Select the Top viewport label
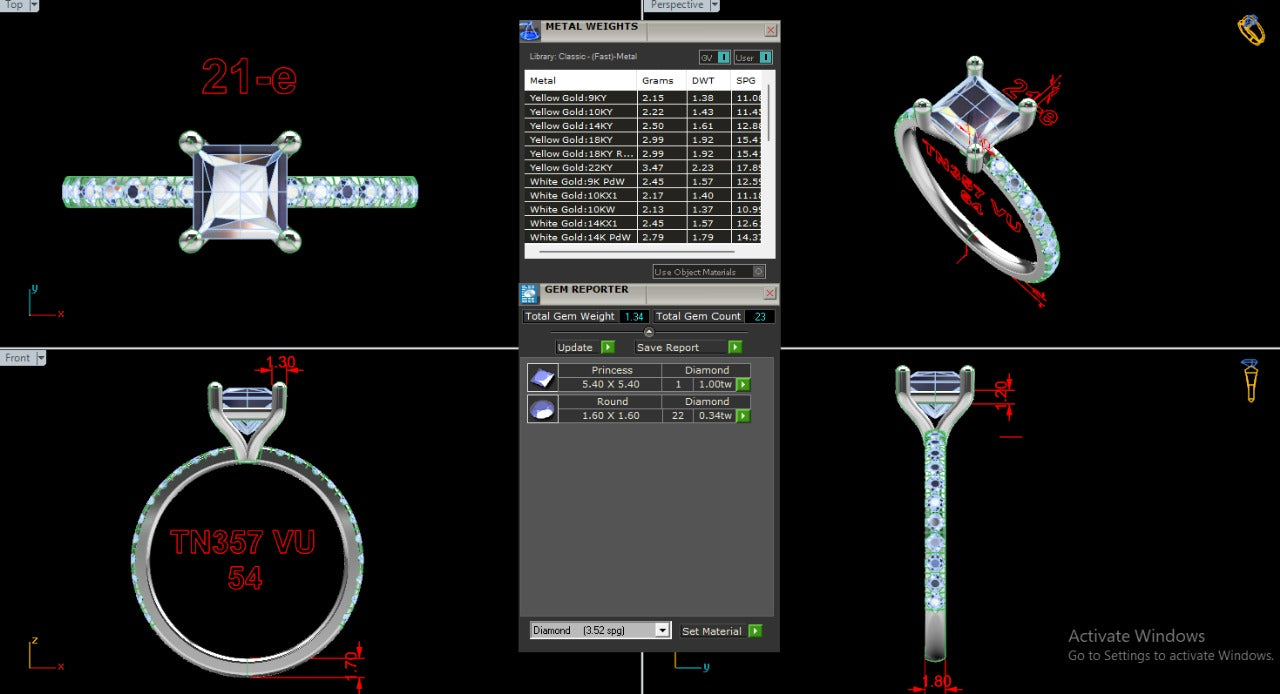 click(x=14, y=5)
